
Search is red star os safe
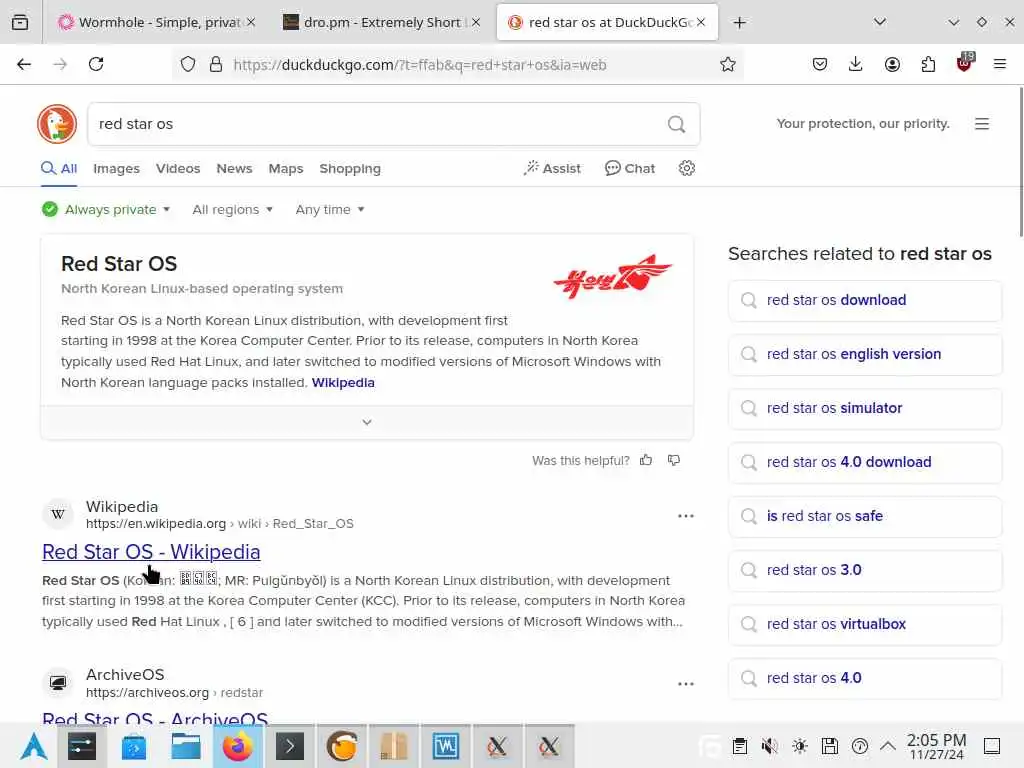(x=865, y=517)
